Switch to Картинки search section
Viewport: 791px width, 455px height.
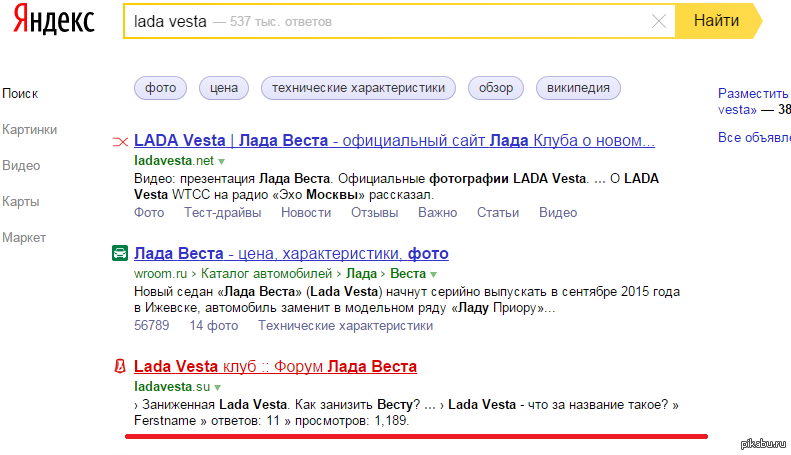(x=29, y=129)
